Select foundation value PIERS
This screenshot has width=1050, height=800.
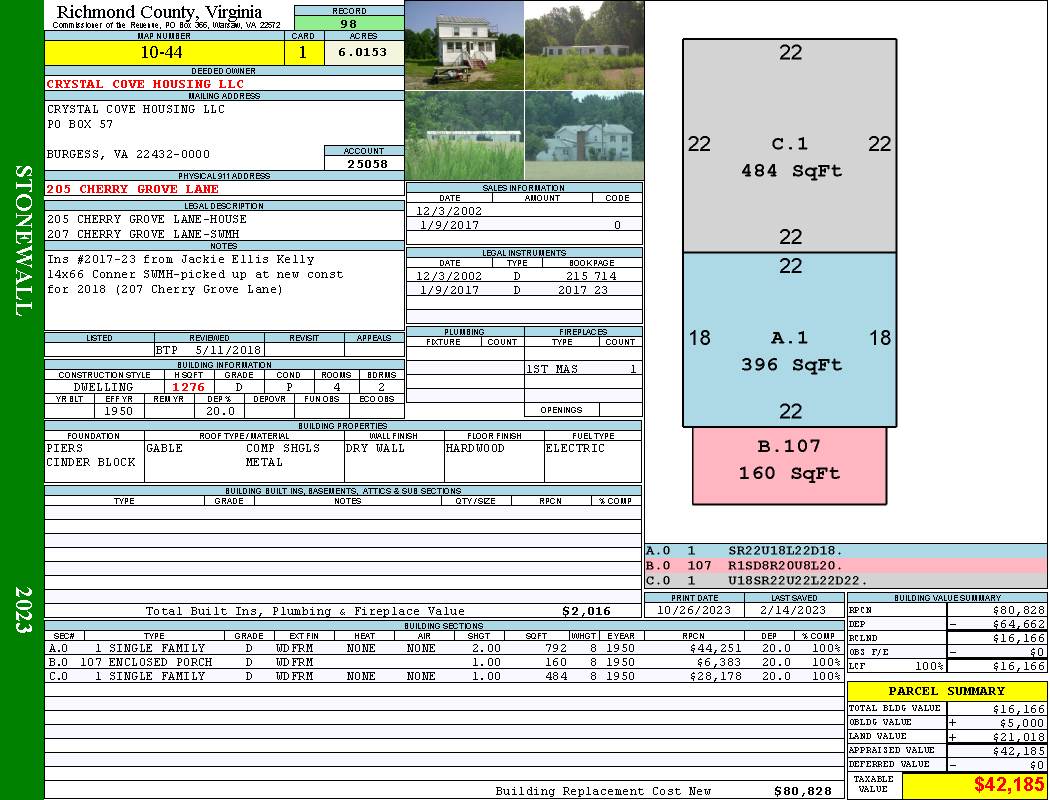tap(65, 448)
